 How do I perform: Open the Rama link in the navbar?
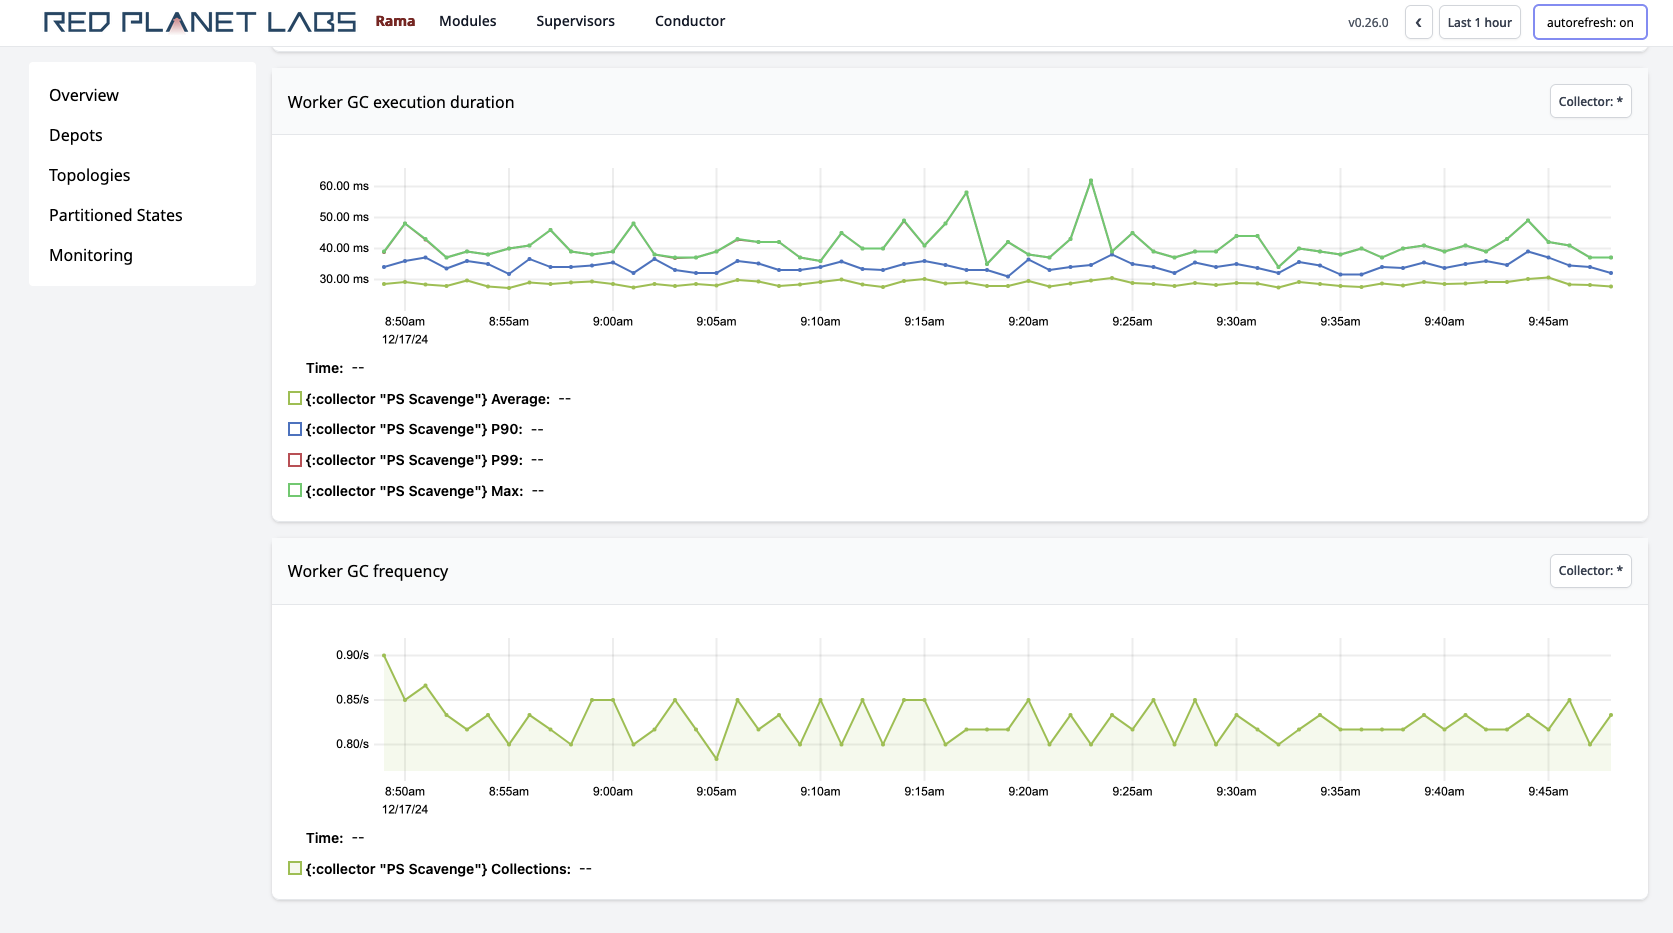point(395,21)
